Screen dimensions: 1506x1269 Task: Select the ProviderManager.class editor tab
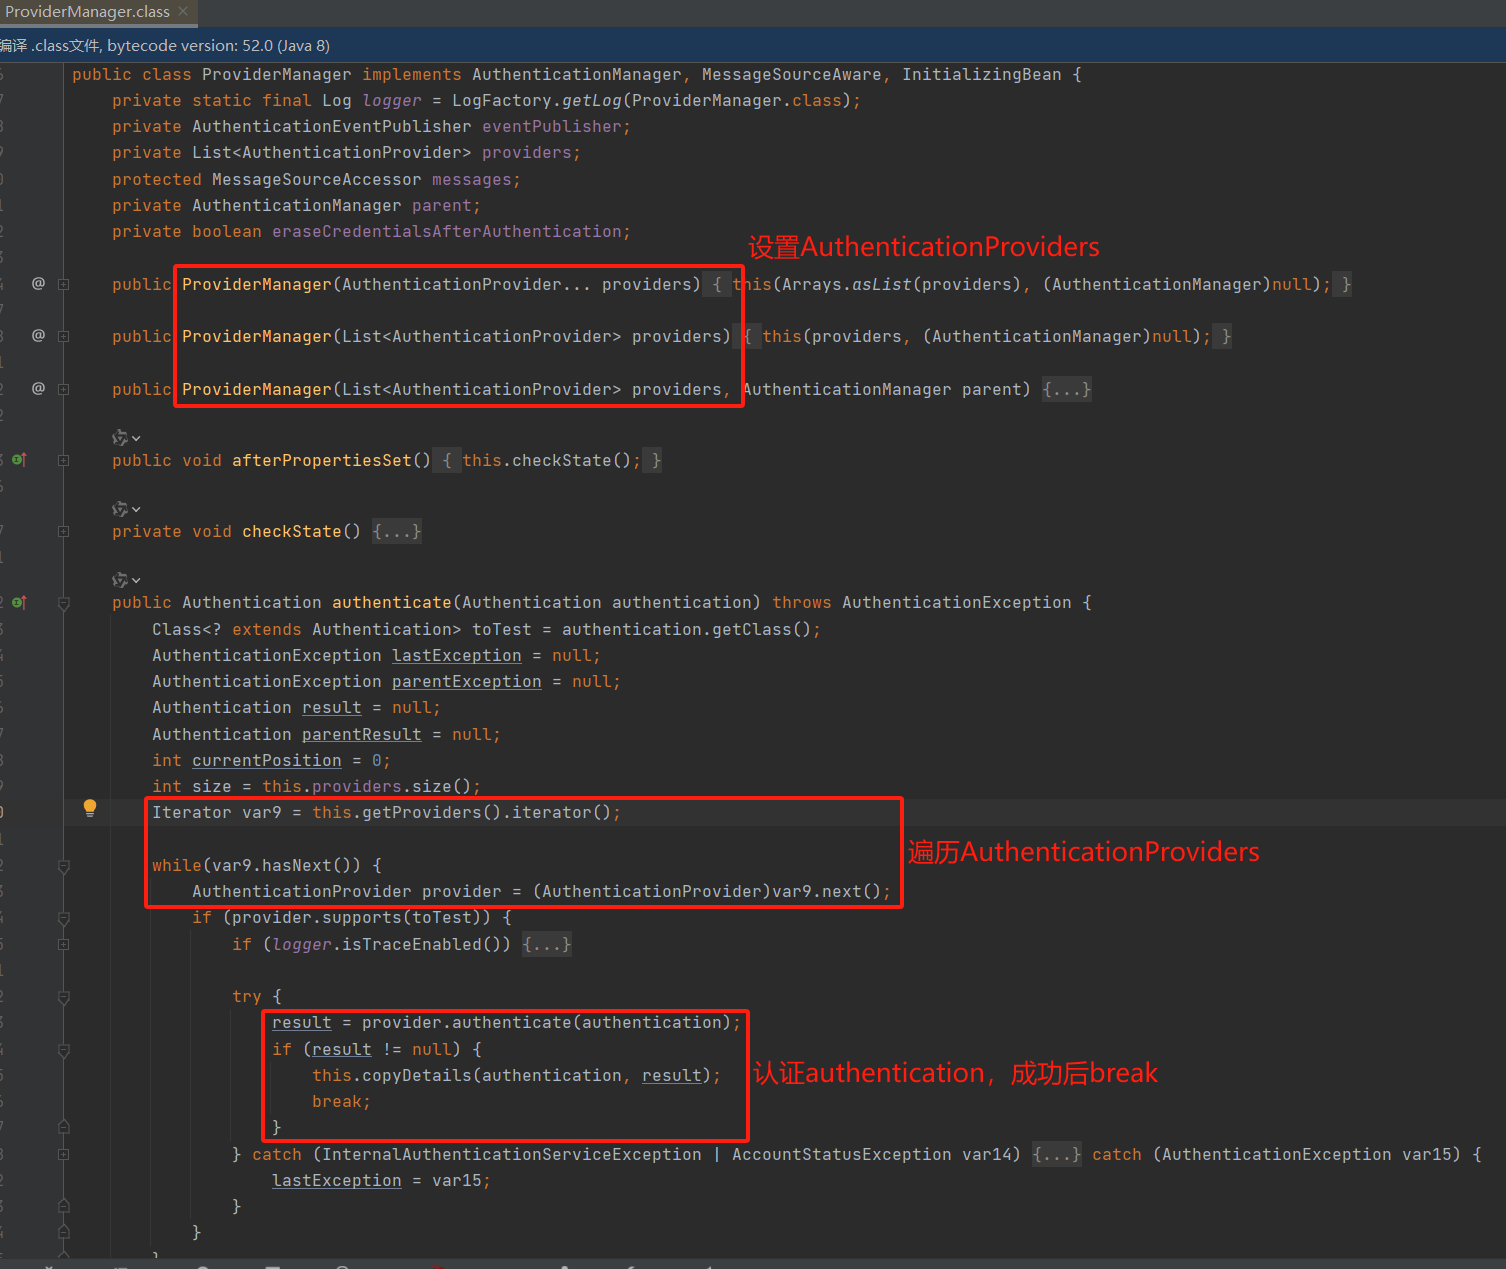[x=87, y=12]
